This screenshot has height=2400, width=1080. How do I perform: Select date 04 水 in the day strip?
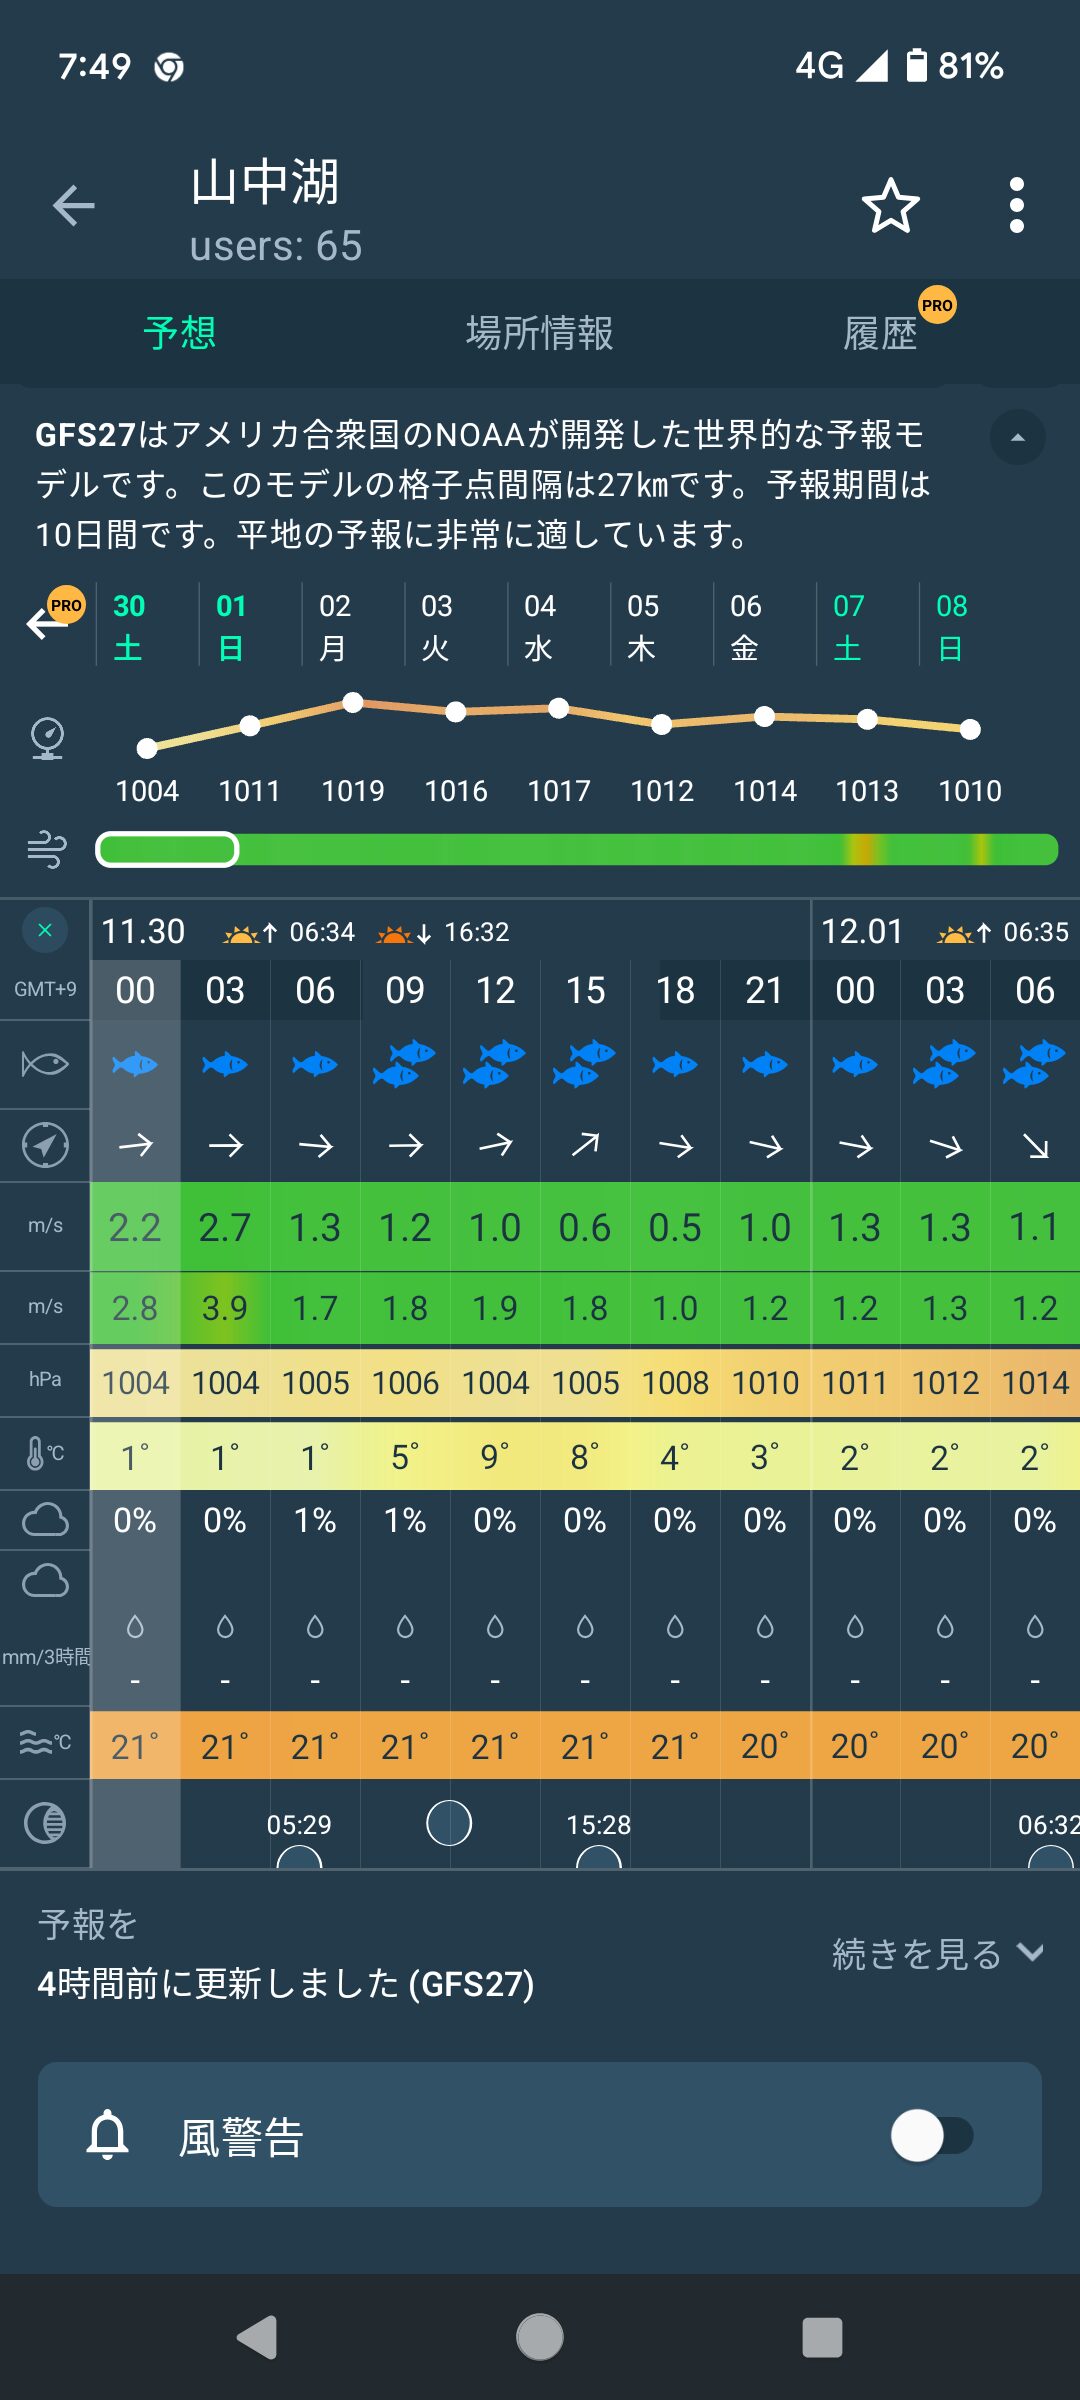pos(539,626)
